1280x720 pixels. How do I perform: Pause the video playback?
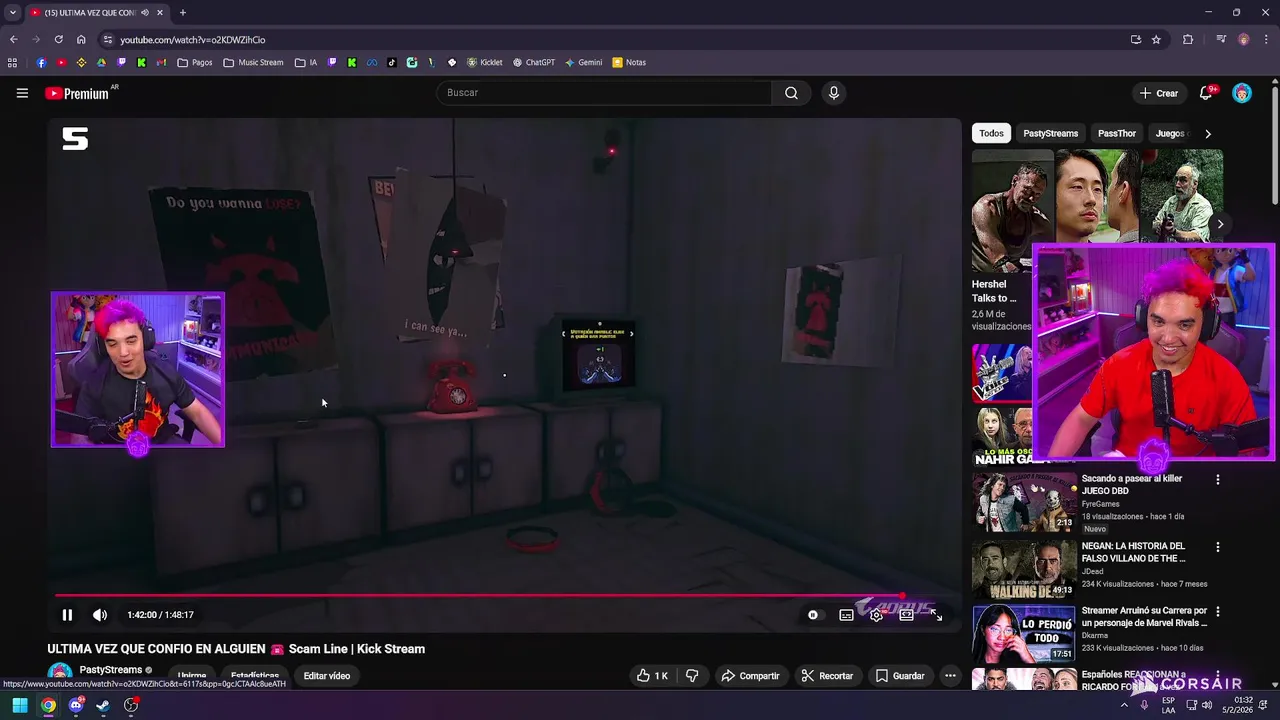[67, 615]
